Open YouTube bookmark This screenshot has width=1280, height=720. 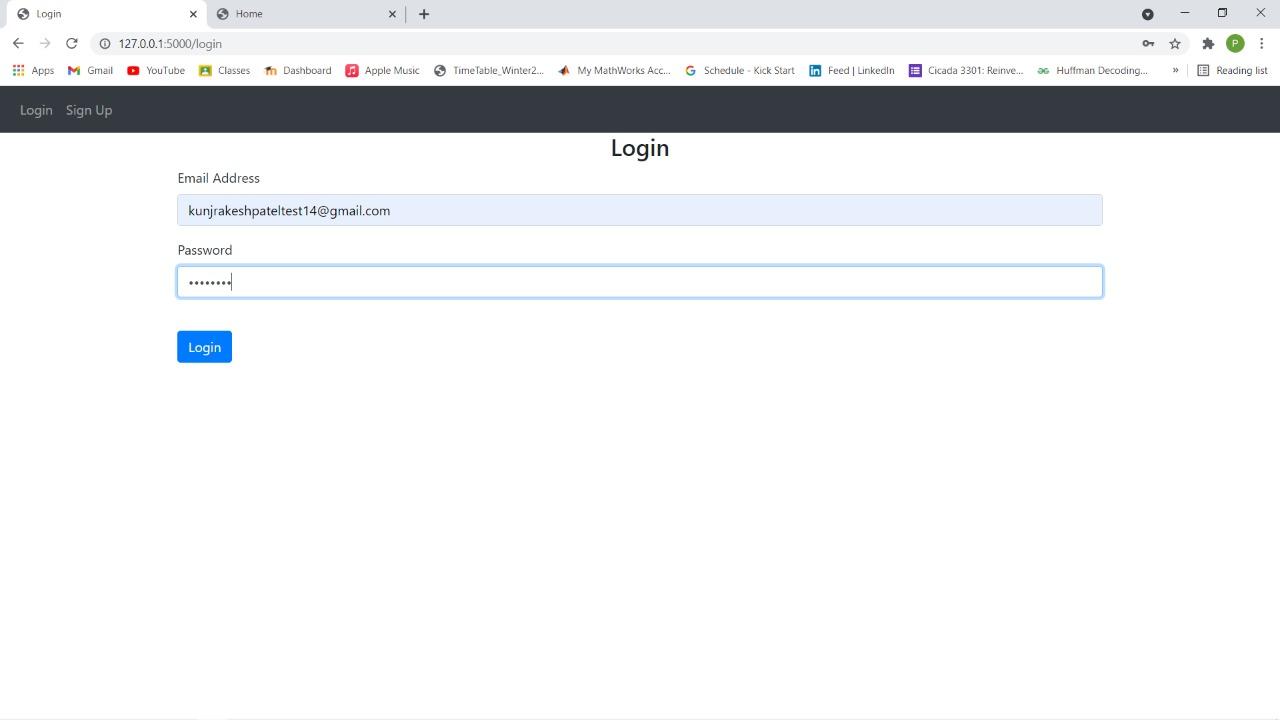(156, 70)
